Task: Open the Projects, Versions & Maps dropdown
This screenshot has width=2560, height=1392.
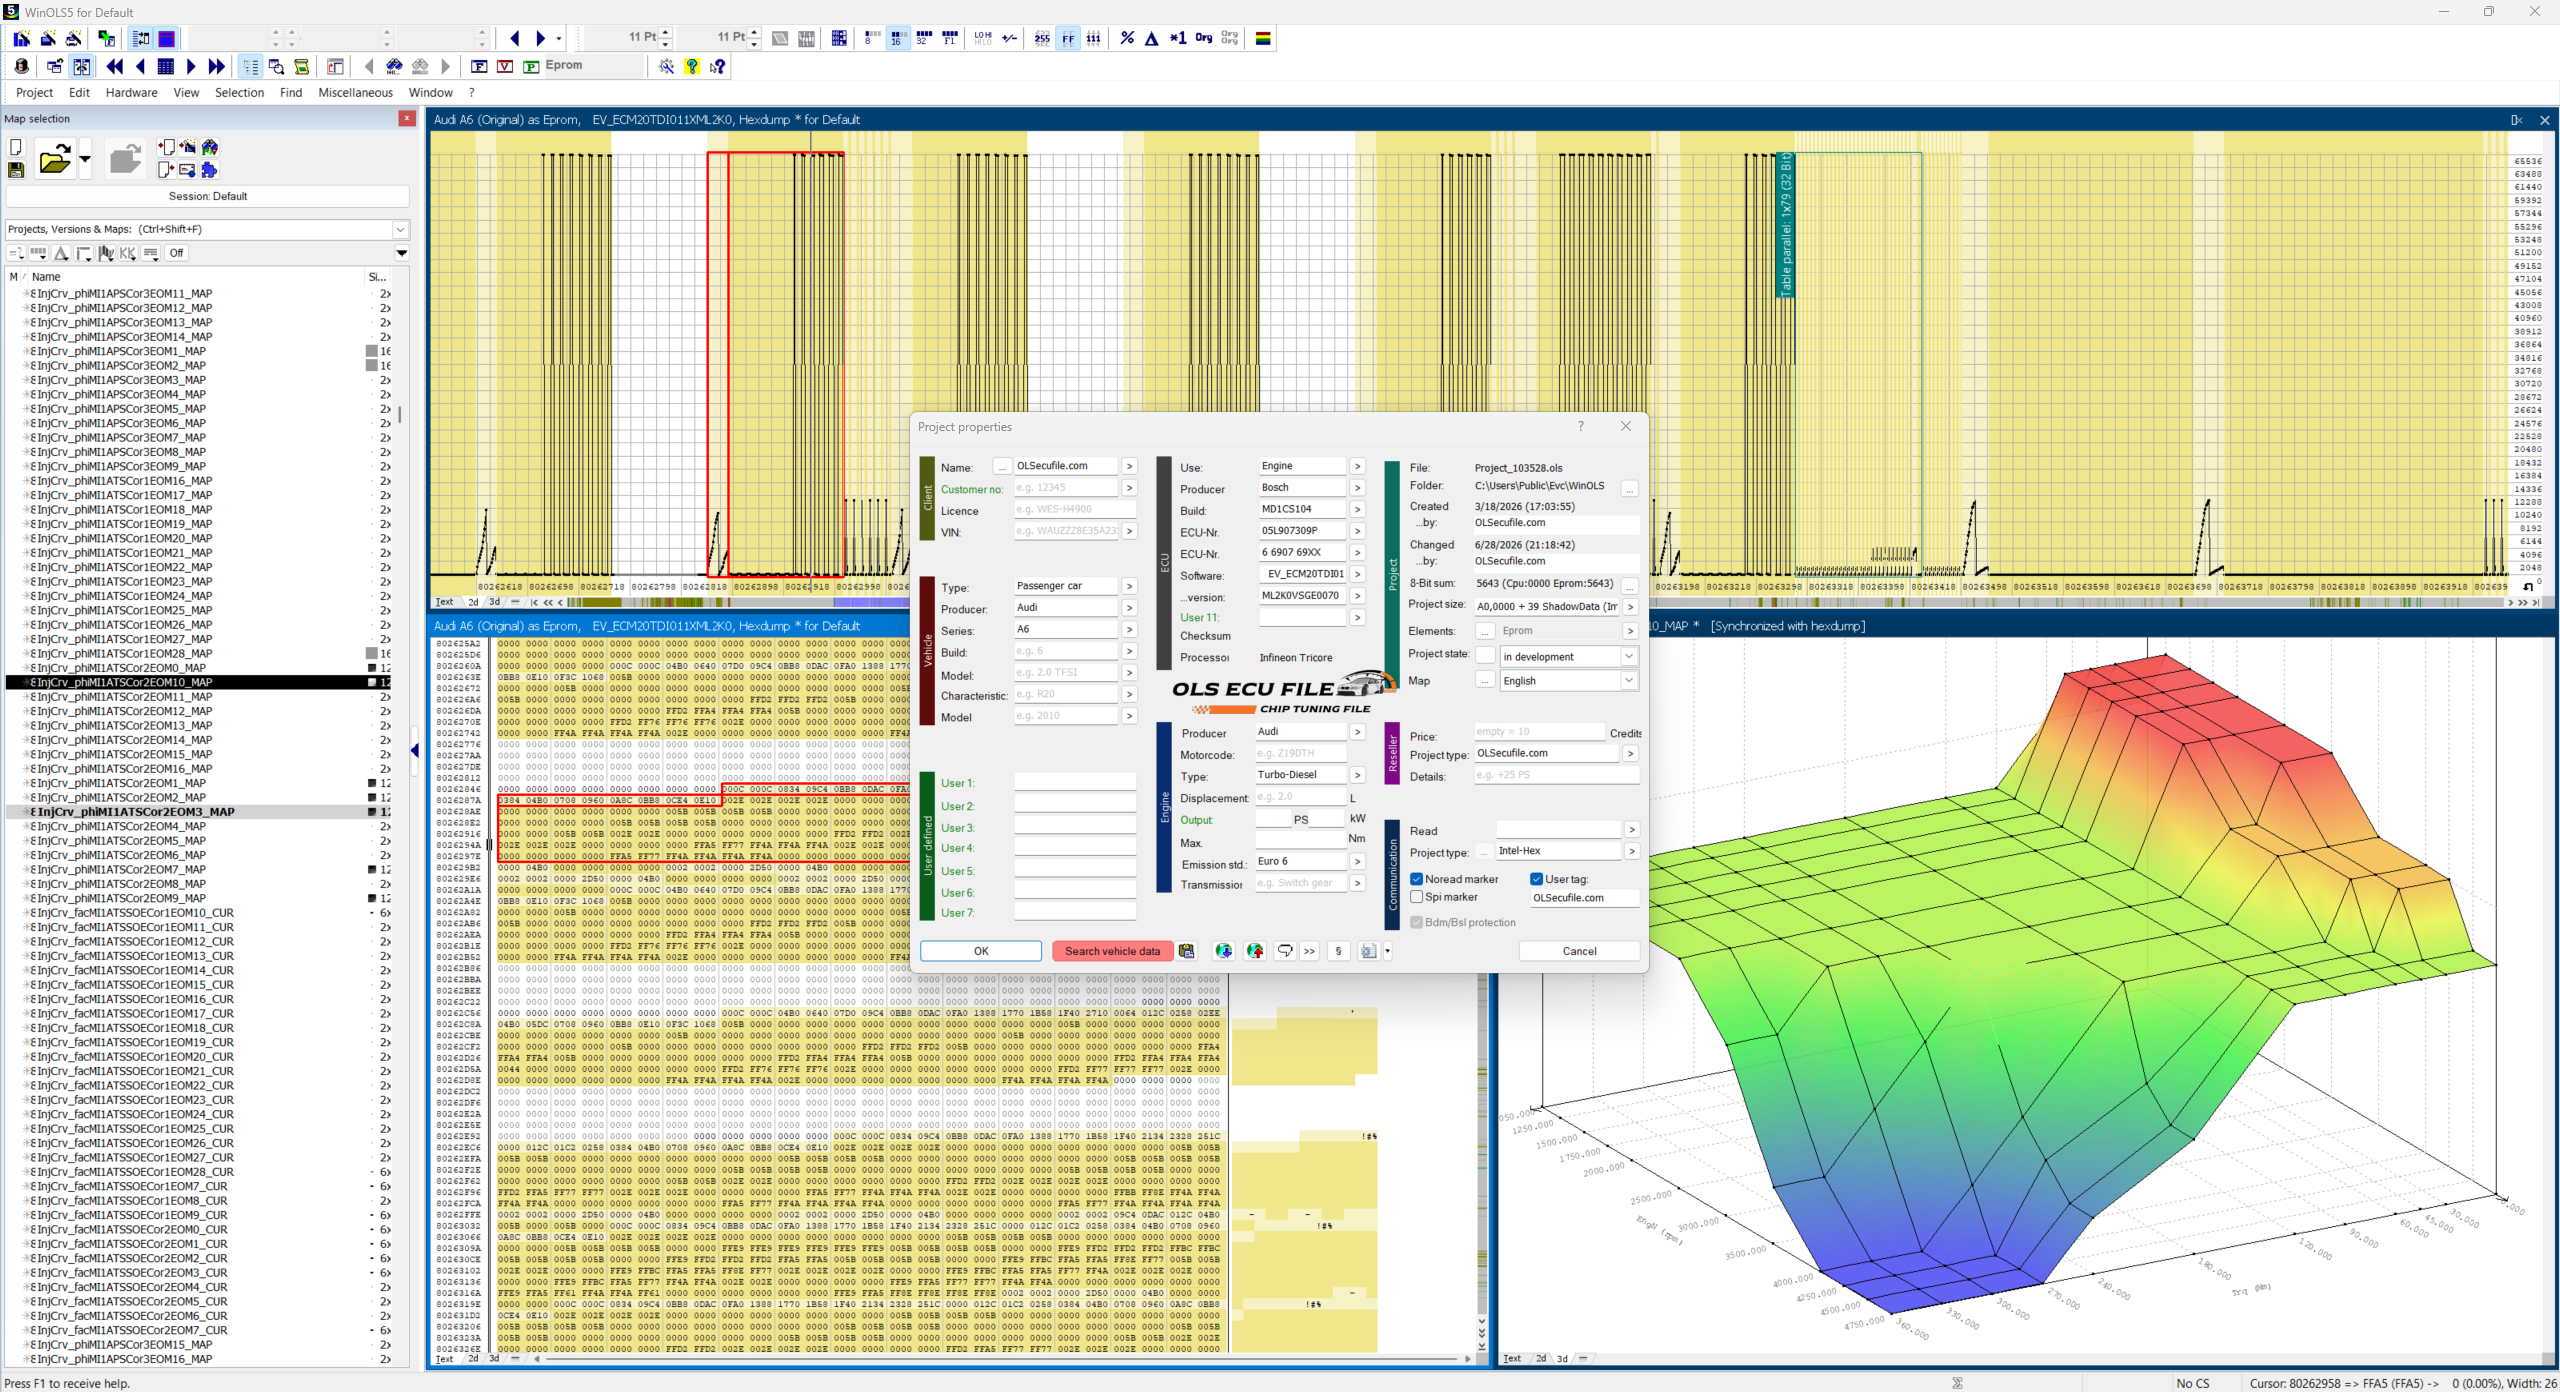Action: [x=401, y=229]
